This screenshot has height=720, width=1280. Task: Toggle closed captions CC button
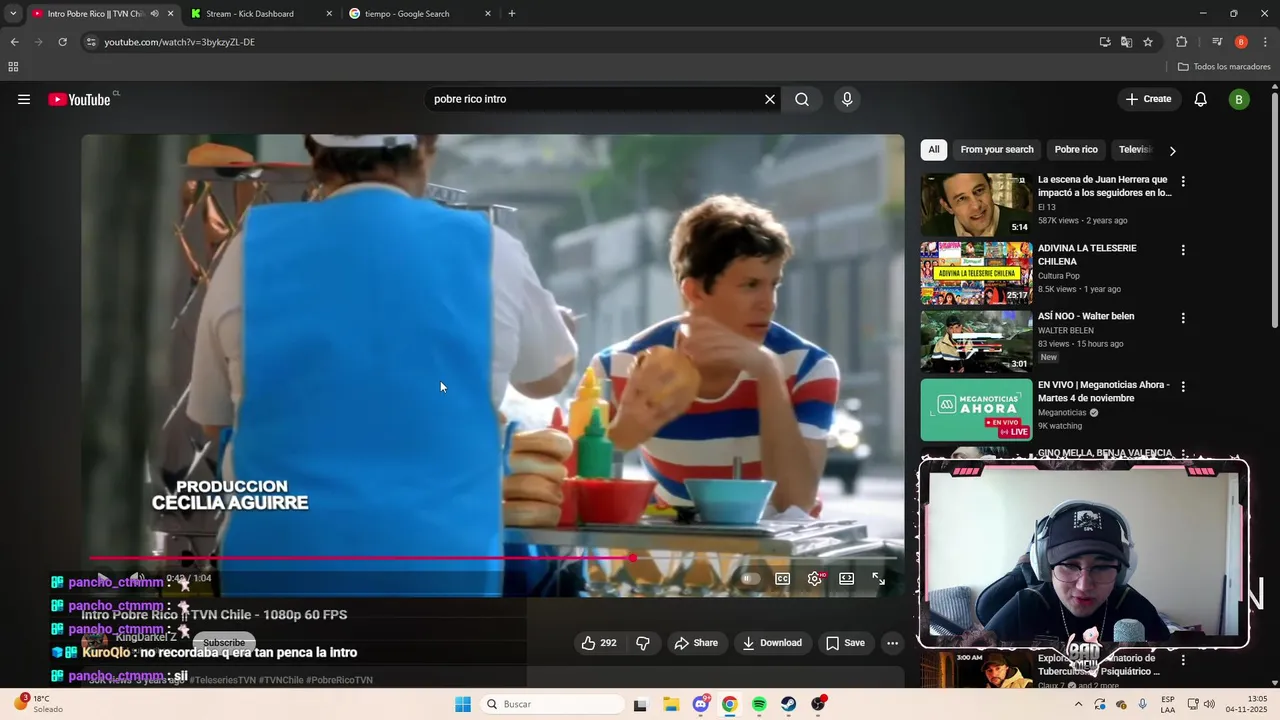782,578
